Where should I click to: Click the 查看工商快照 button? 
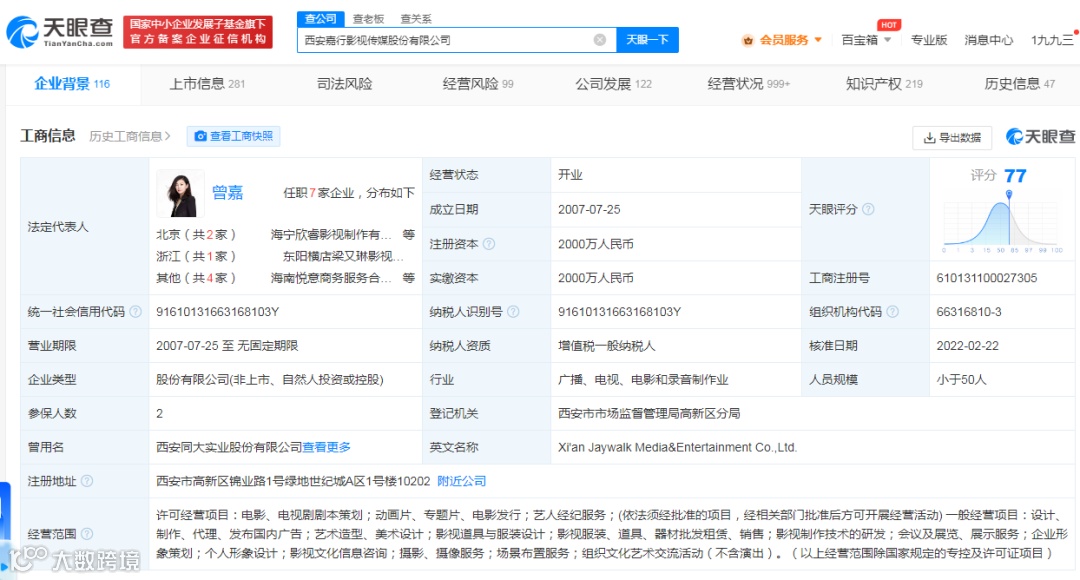click(x=233, y=136)
